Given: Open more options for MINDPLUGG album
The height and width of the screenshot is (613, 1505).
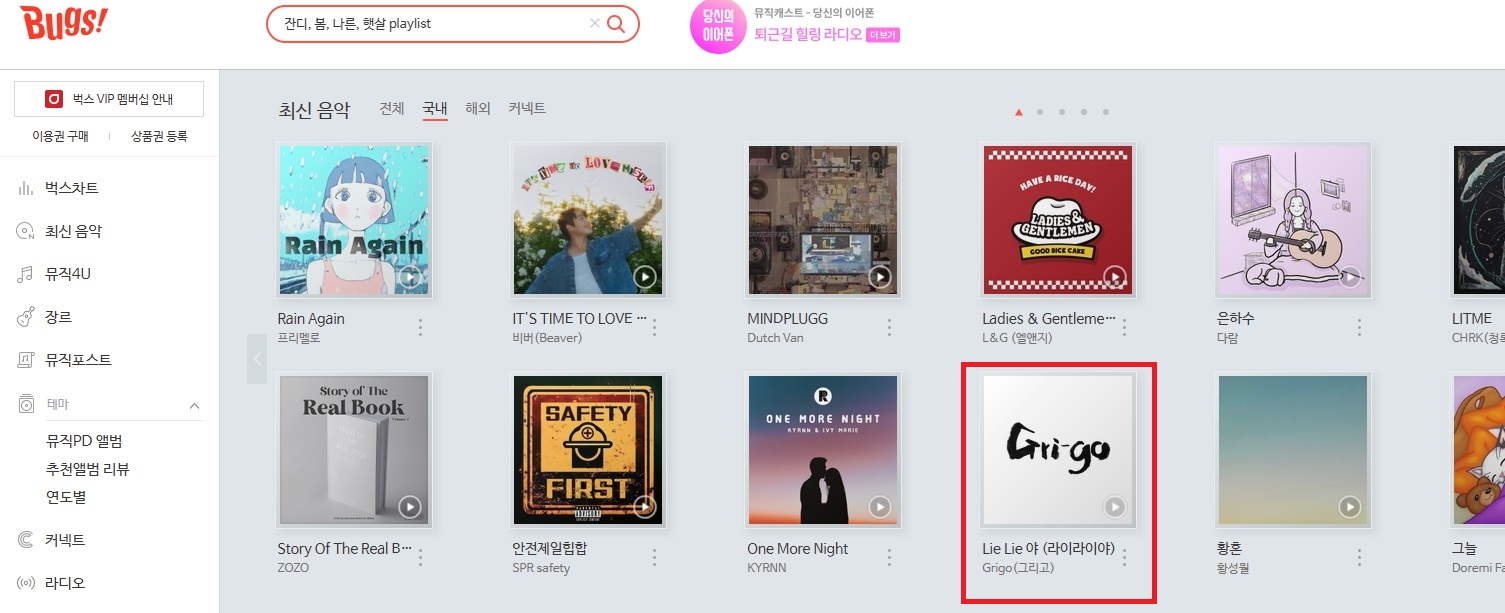Looking at the screenshot, I should tap(890, 327).
